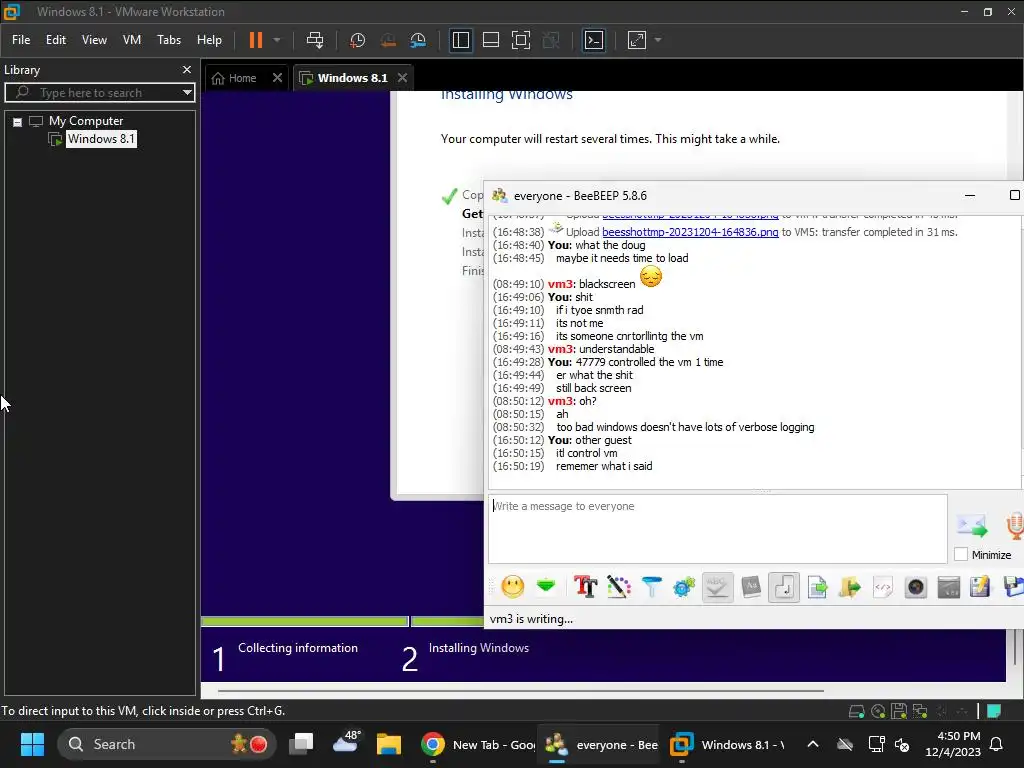Open the notifications bell icon
The width and height of the screenshot is (1024, 768).
coord(997,744)
